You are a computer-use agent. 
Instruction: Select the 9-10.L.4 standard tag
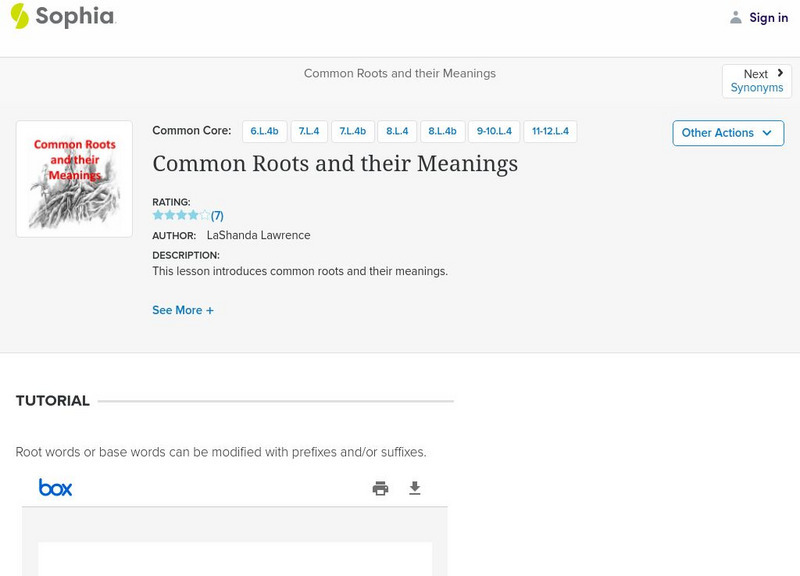[494, 131]
